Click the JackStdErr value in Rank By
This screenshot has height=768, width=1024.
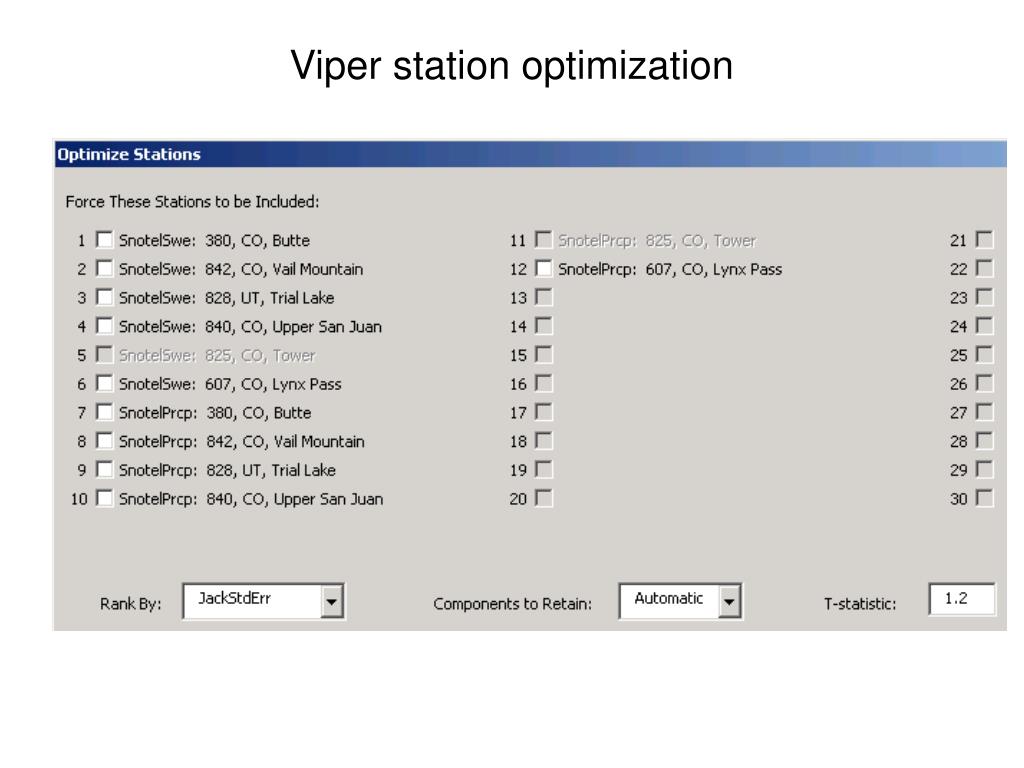tap(234, 599)
